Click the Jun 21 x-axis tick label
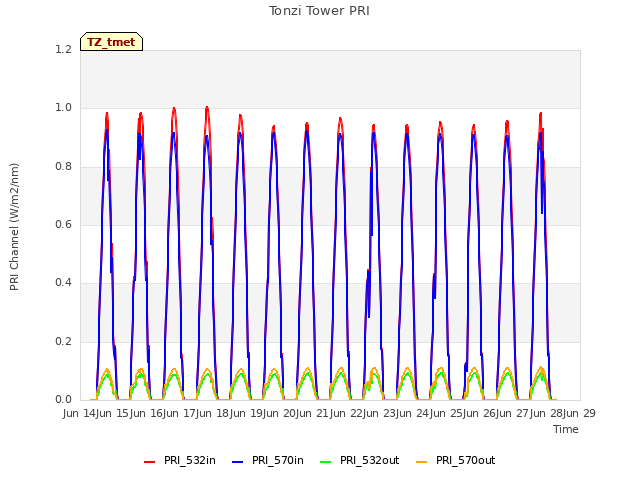This screenshot has width=640, height=480. pos(314,413)
